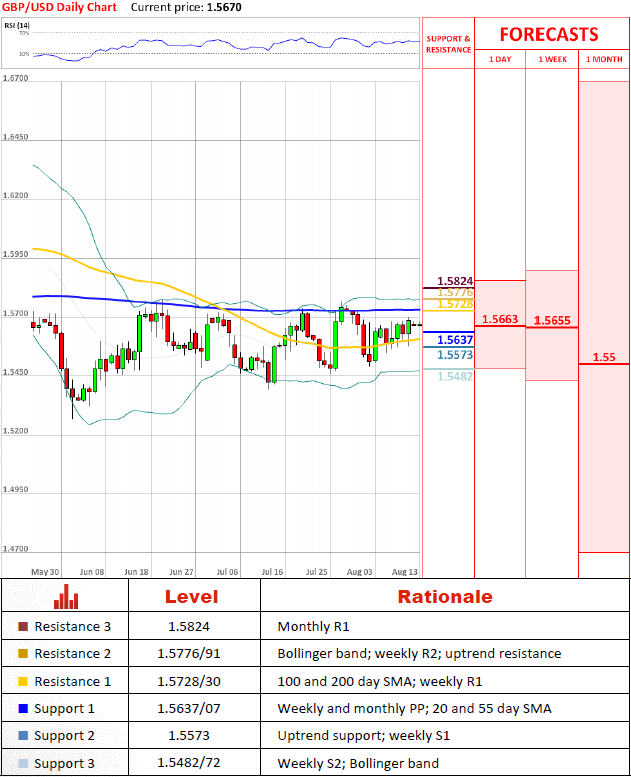Click the Jul 06 date axis label

[x=227, y=572]
